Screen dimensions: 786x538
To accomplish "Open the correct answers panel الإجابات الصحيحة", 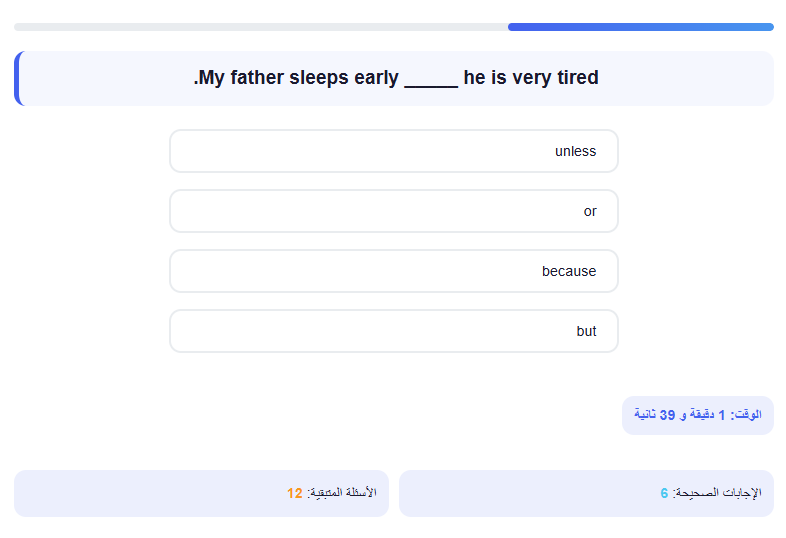I will point(586,493).
